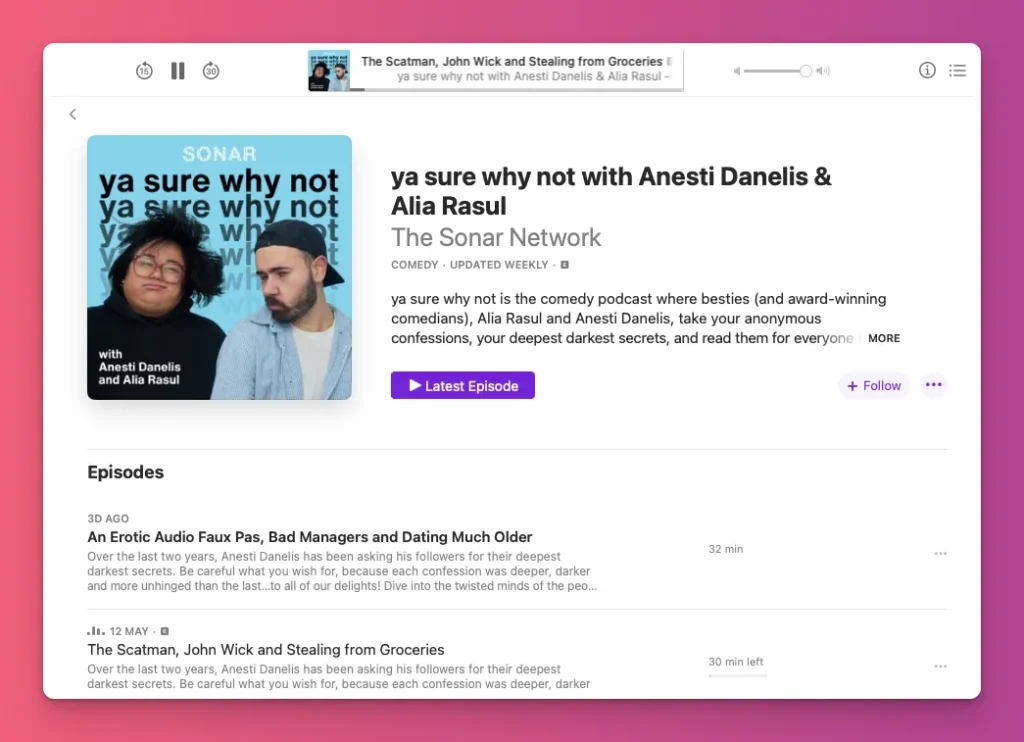This screenshot has height=742, width=1024.
Task: Follow this podcast
Action: click(x=874, y=385)
